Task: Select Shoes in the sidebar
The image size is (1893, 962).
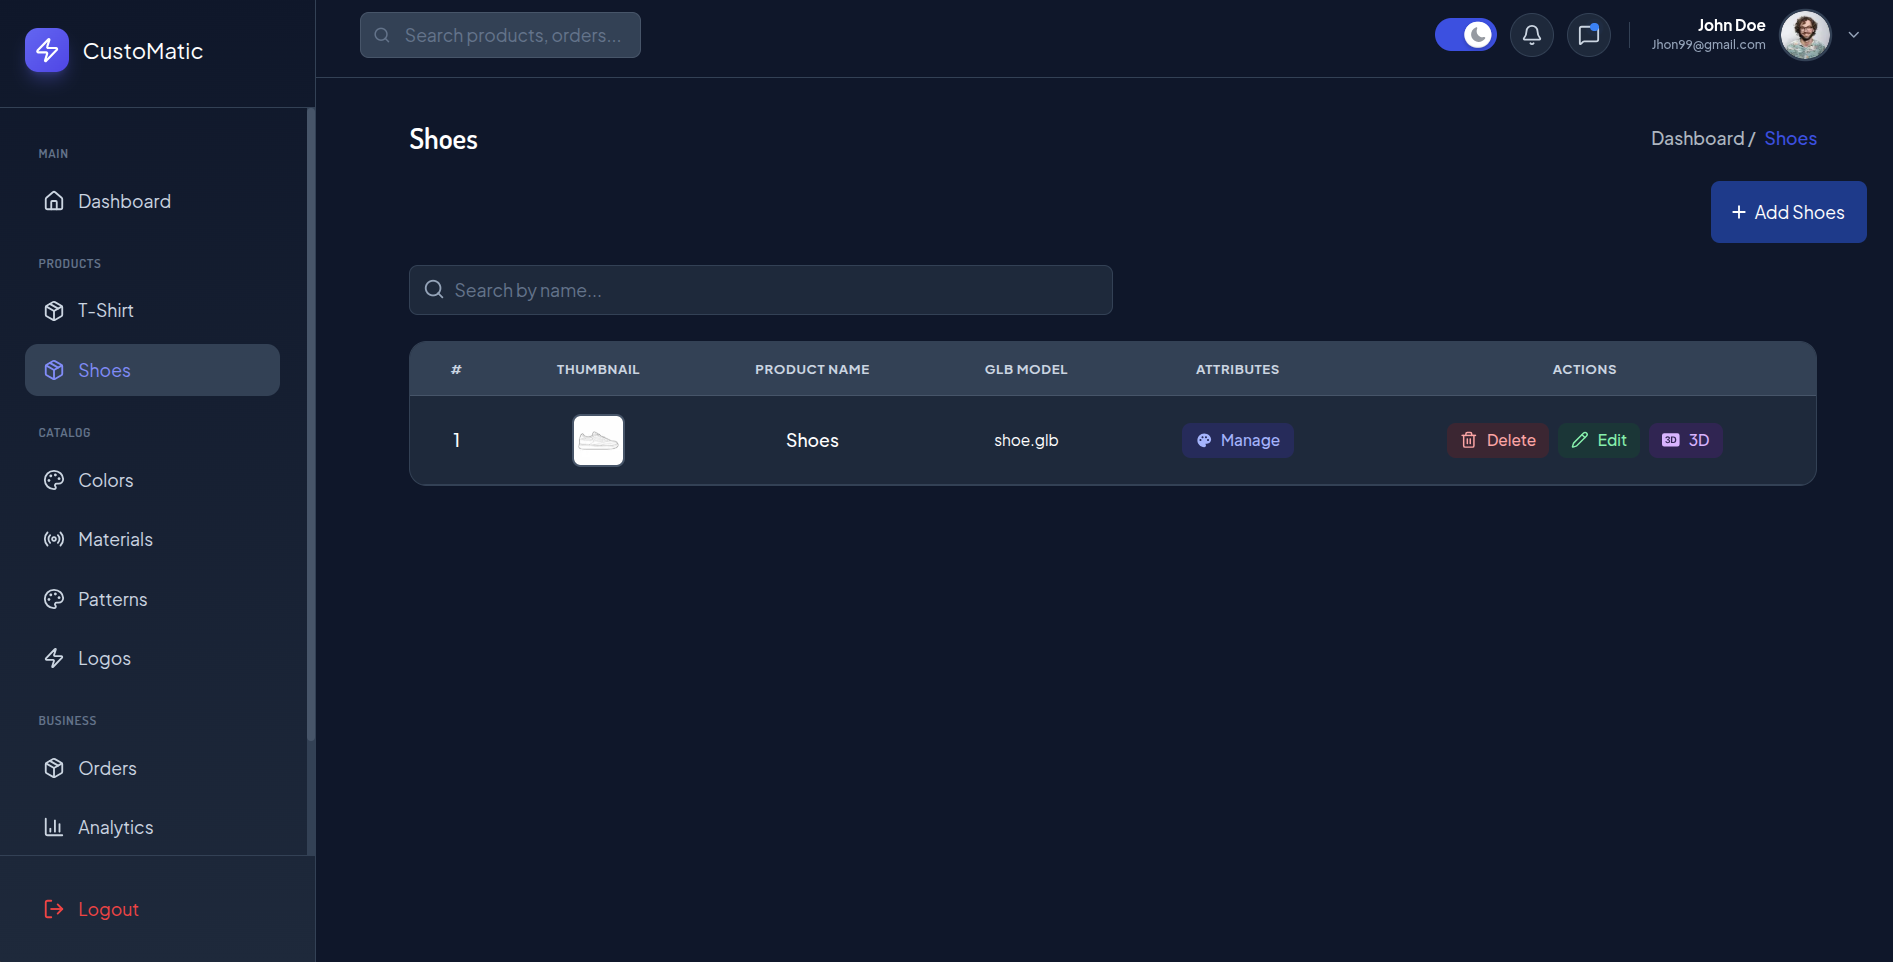Action: coord(152,370)
